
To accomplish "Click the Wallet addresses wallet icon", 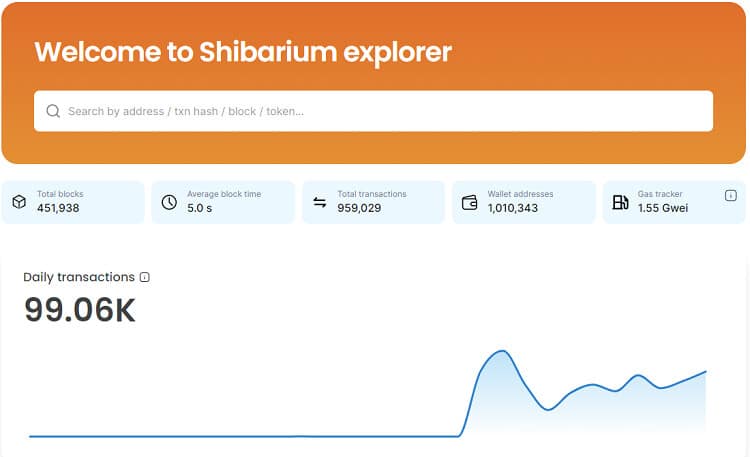I will pyautogui.click(x=470, y=202).
